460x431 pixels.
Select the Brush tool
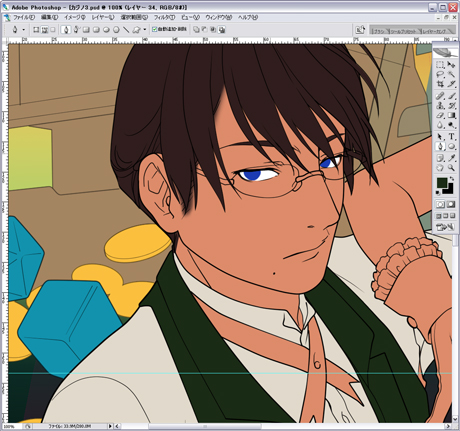[451, 96]
